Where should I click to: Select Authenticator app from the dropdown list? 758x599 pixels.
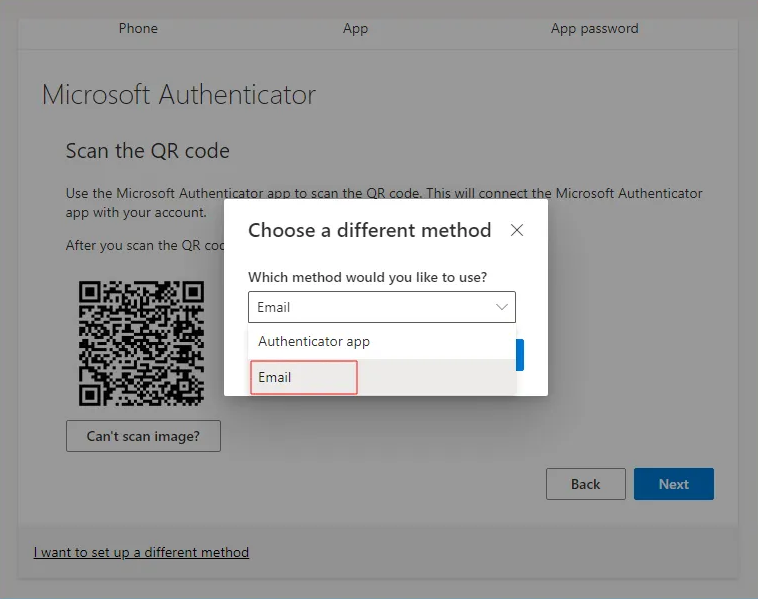coord(382,341)
